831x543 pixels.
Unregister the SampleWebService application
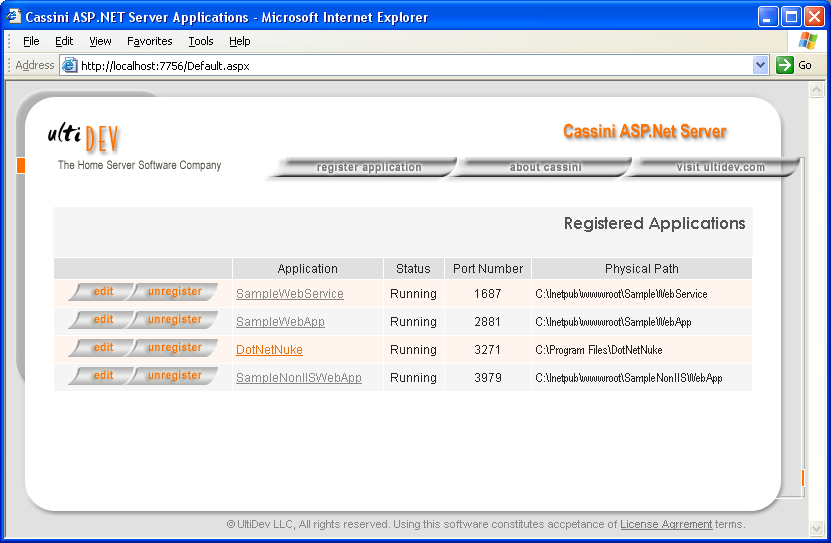coord(174,291)
